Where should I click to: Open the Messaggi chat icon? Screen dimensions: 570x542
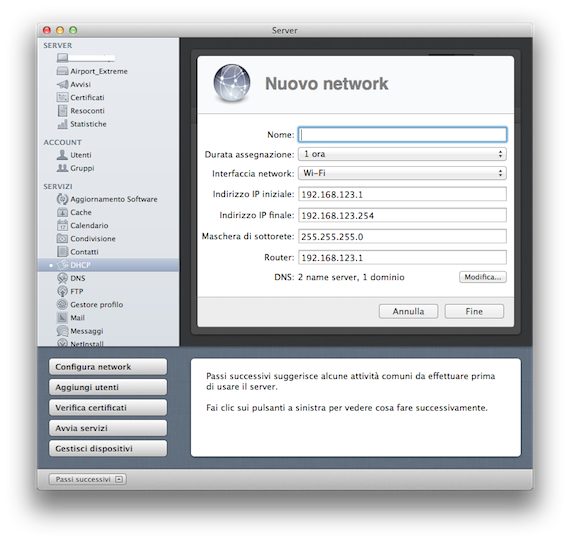point(62,331)
